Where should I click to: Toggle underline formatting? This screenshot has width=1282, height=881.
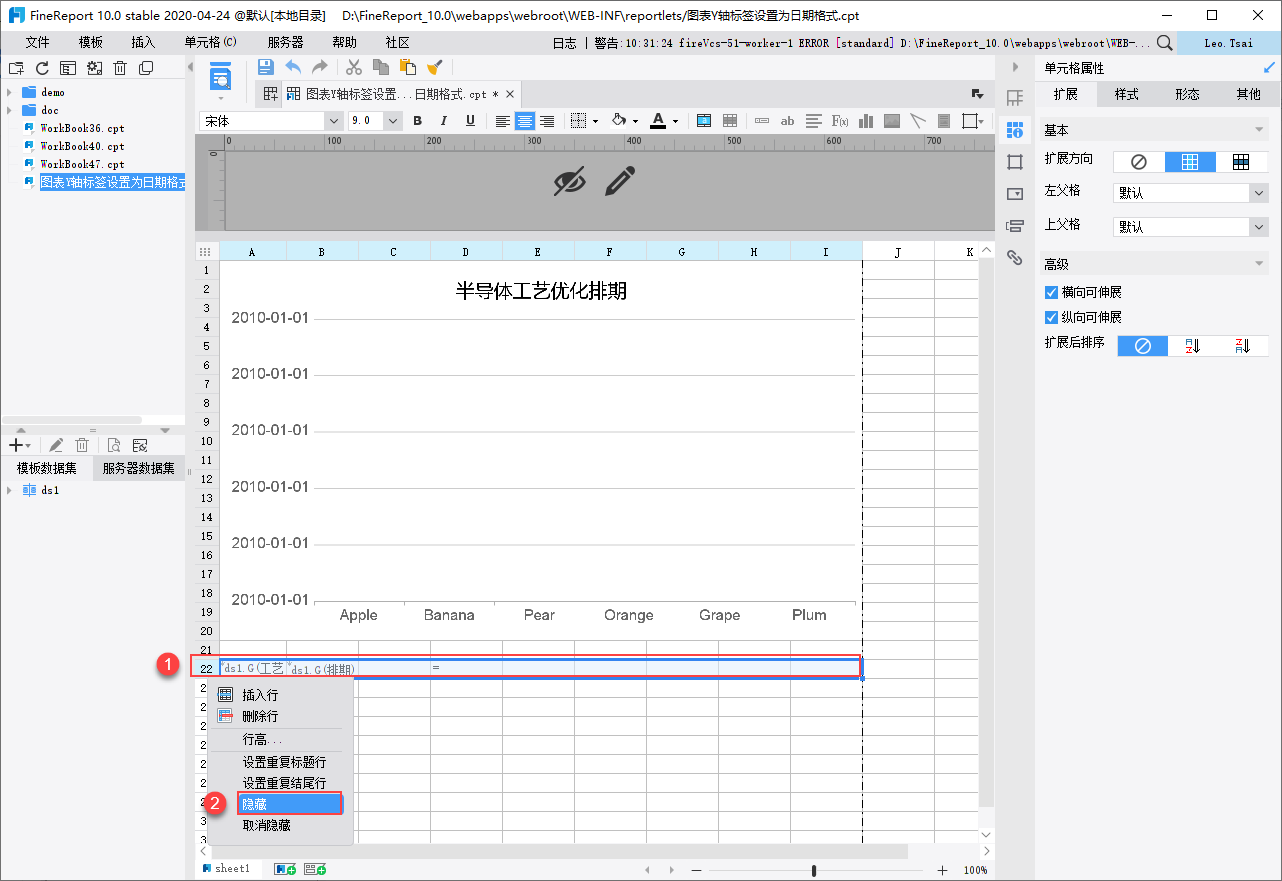[x=470, y=121]
